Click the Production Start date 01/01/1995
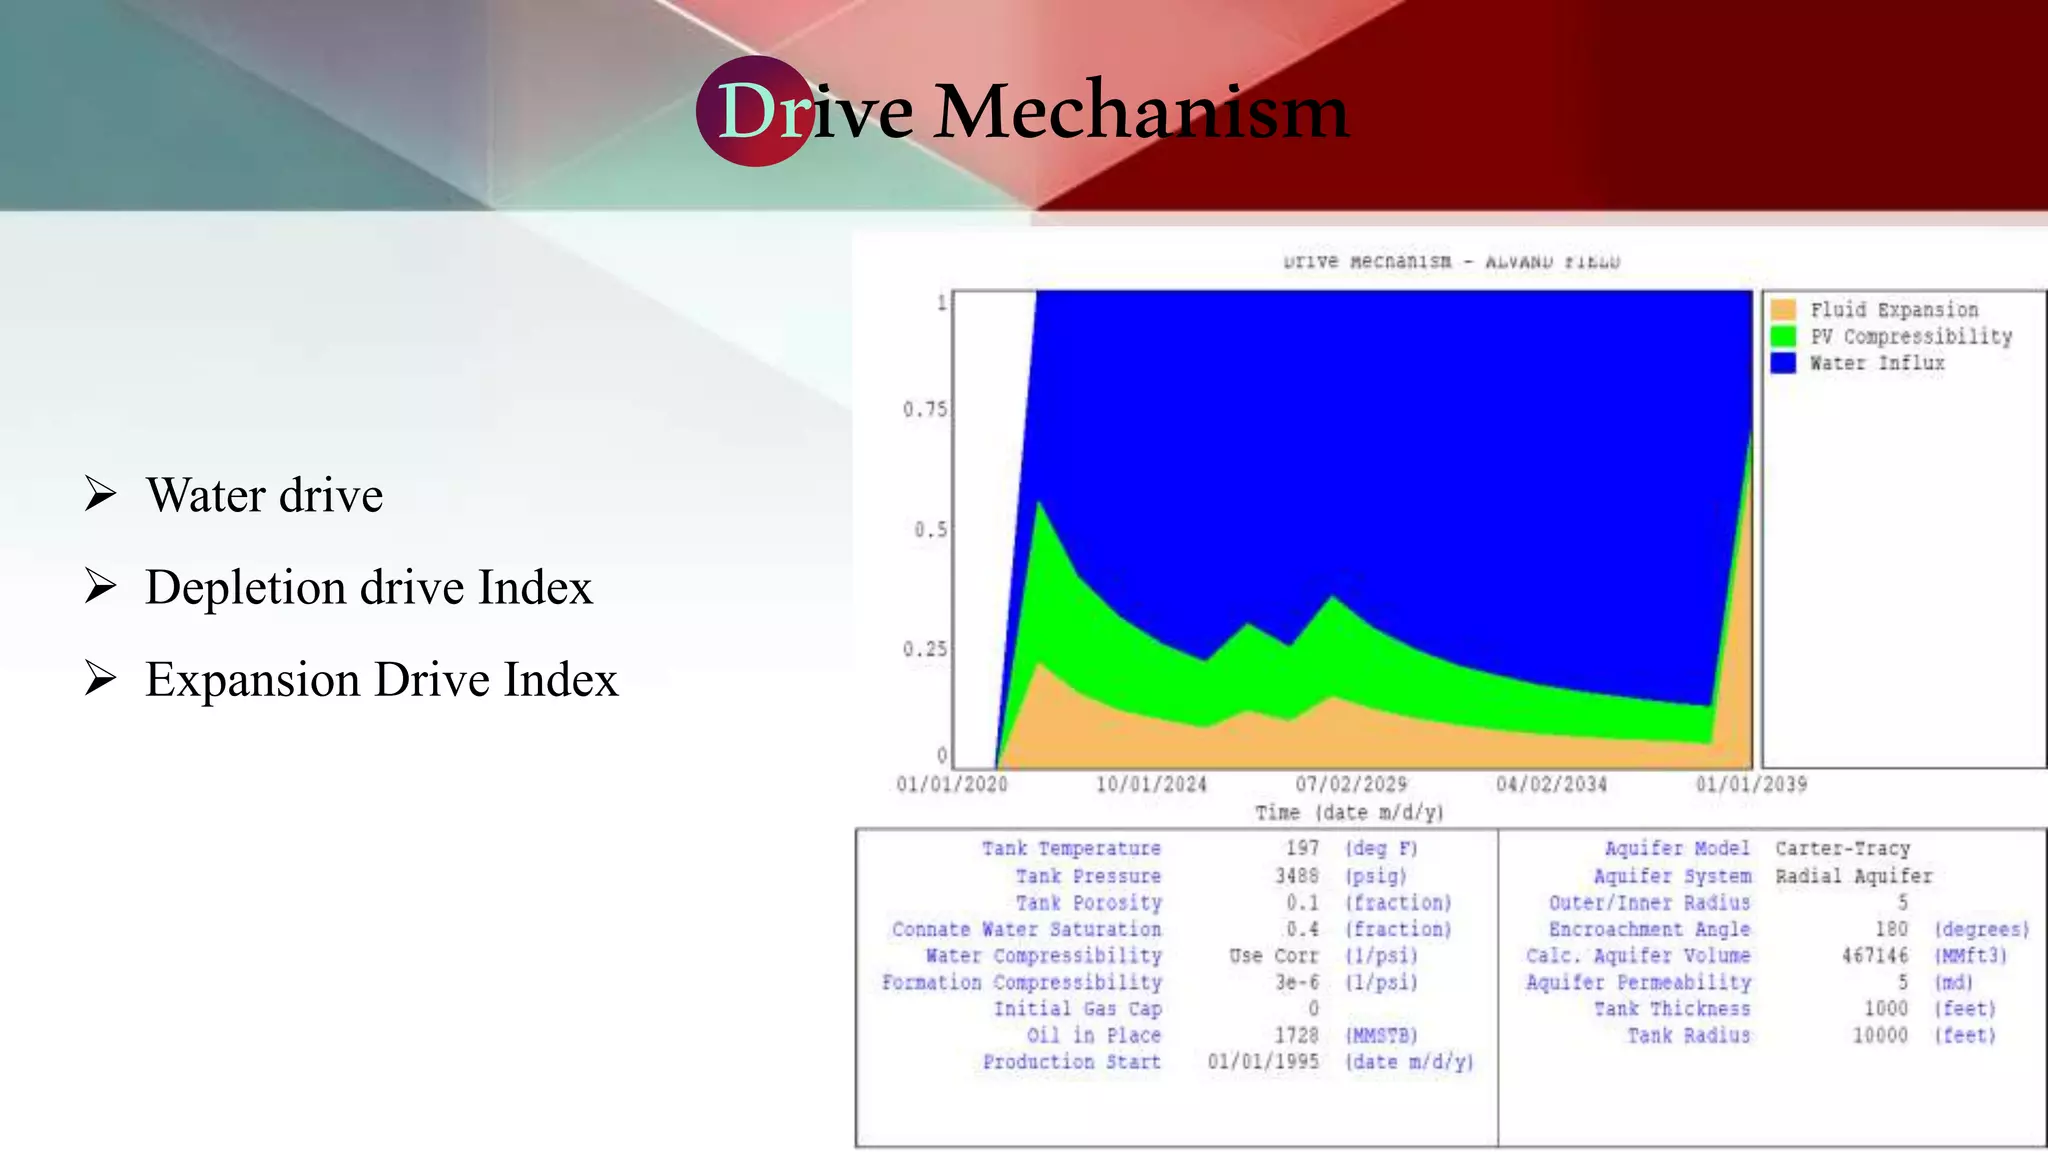 tap(1263, 1062)
